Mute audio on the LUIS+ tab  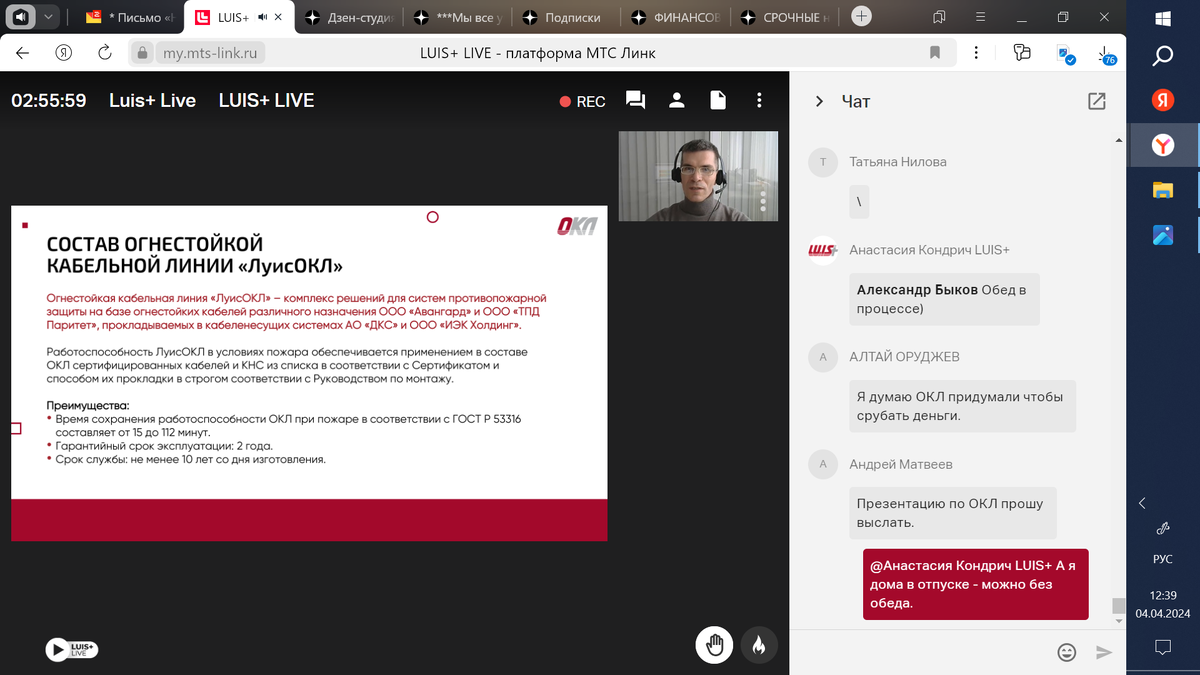(x=261, y=17)
